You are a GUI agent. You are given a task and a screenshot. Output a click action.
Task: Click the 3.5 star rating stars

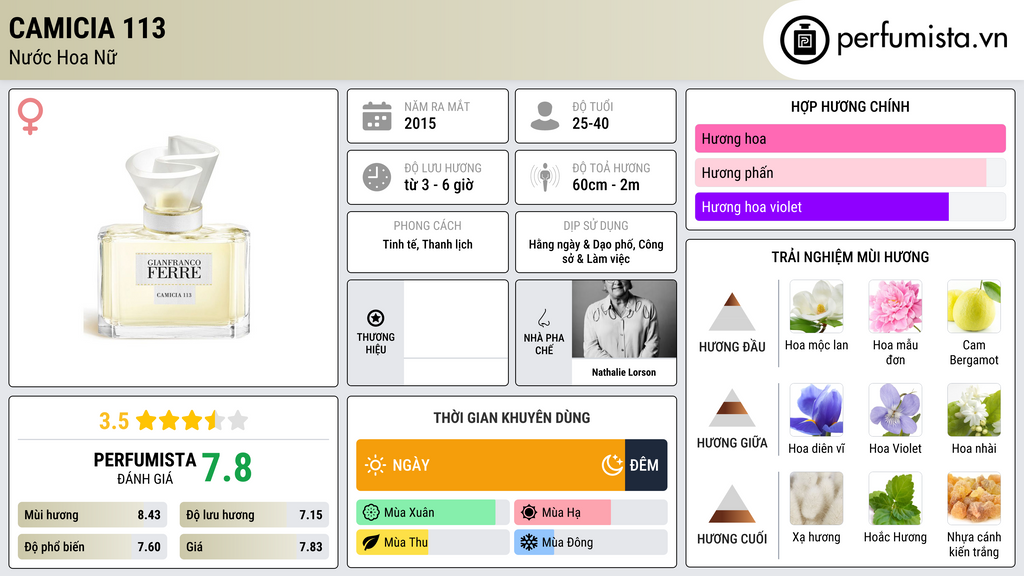pyautogui.click(x=192, y=420)
